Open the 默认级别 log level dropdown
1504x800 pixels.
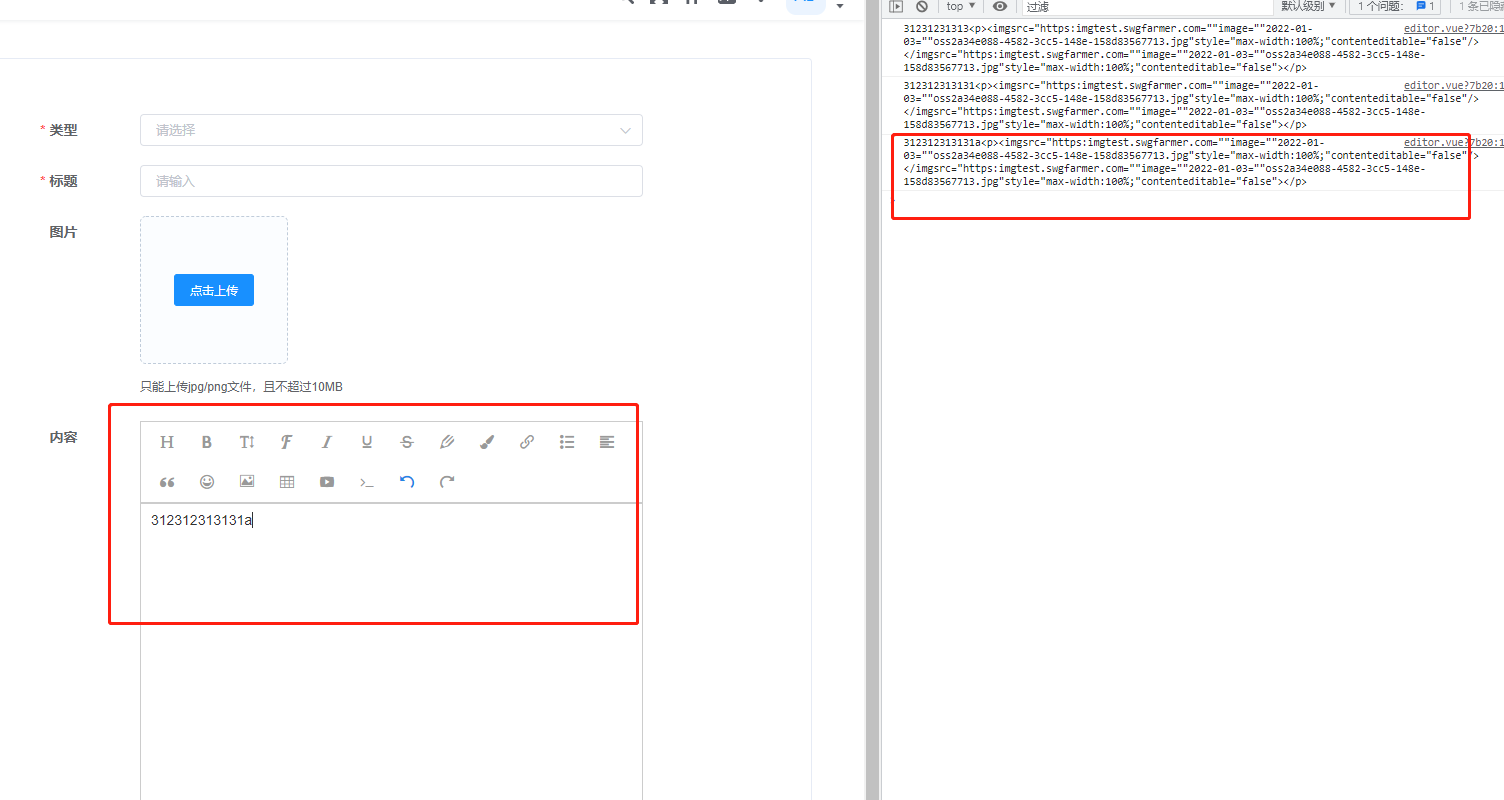pos(1308,6)
